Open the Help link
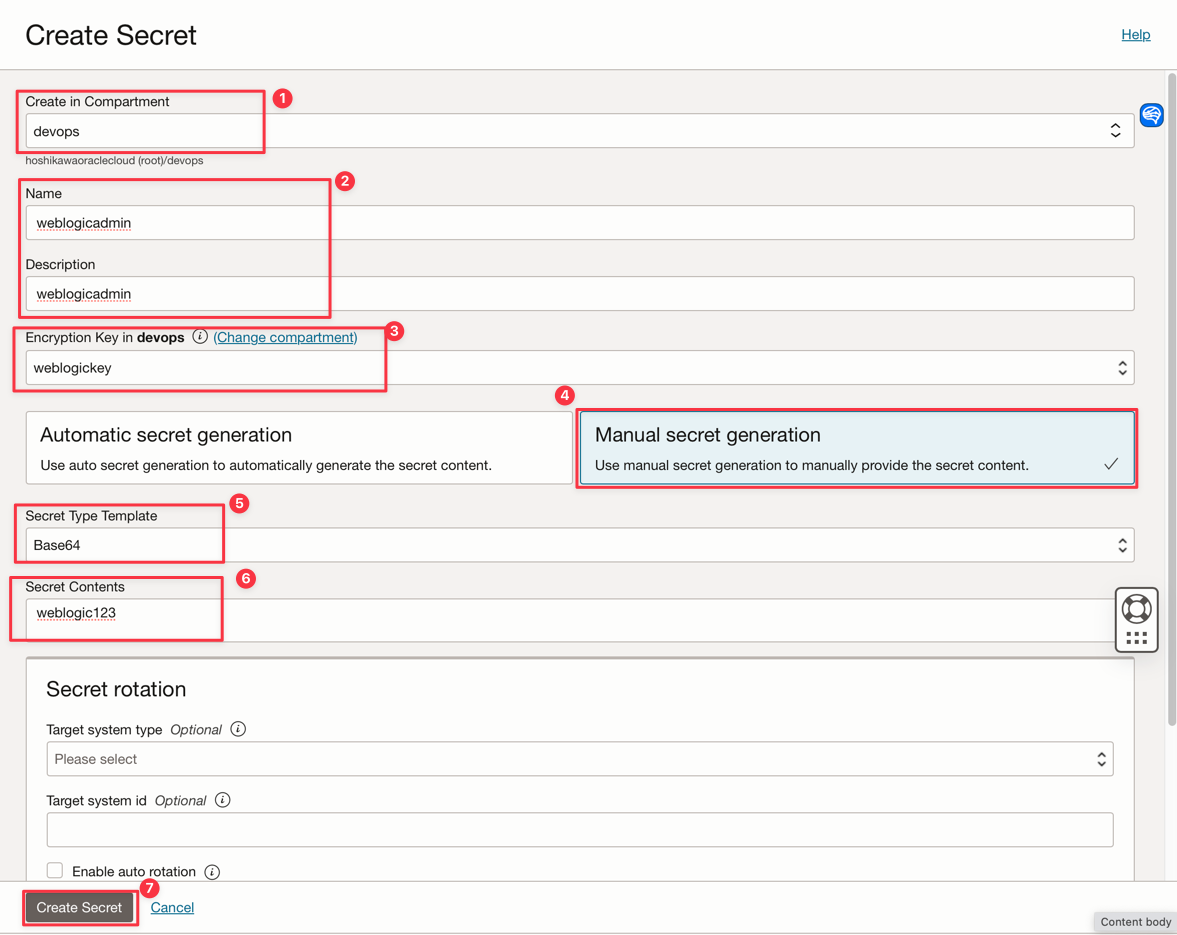Screen dimensions: 1177x935 point(1135,34)
